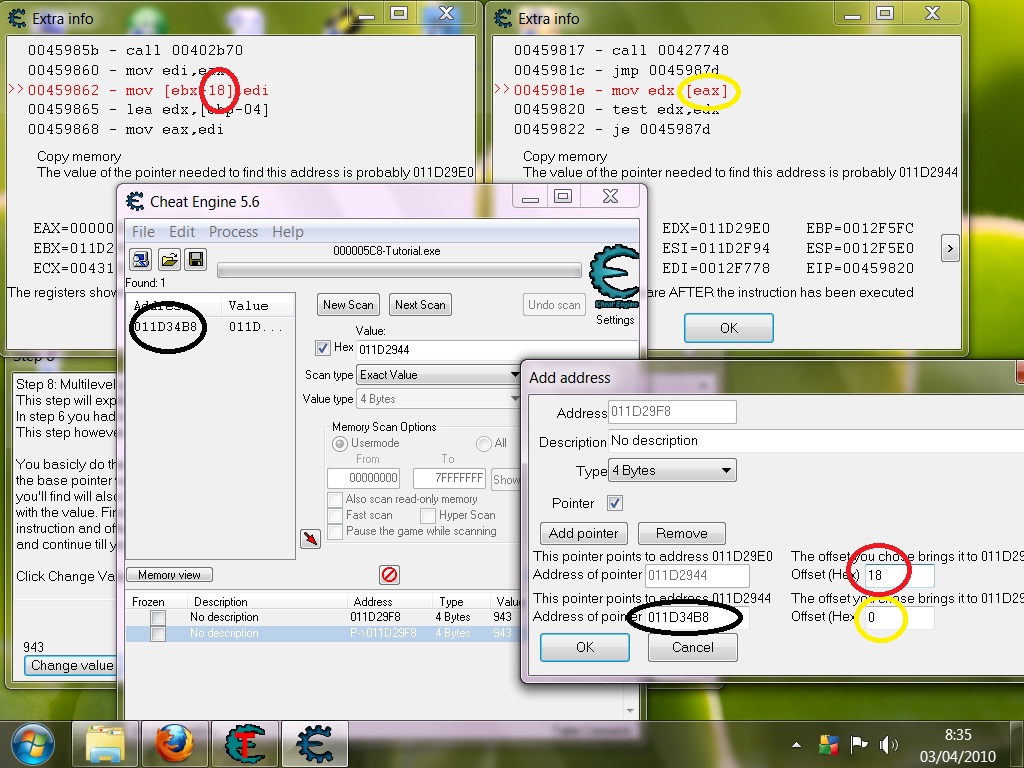1024x768 pixels.
Task: Click the Cheat Engine logo above Settings
Action: click(x=615, y=277)
